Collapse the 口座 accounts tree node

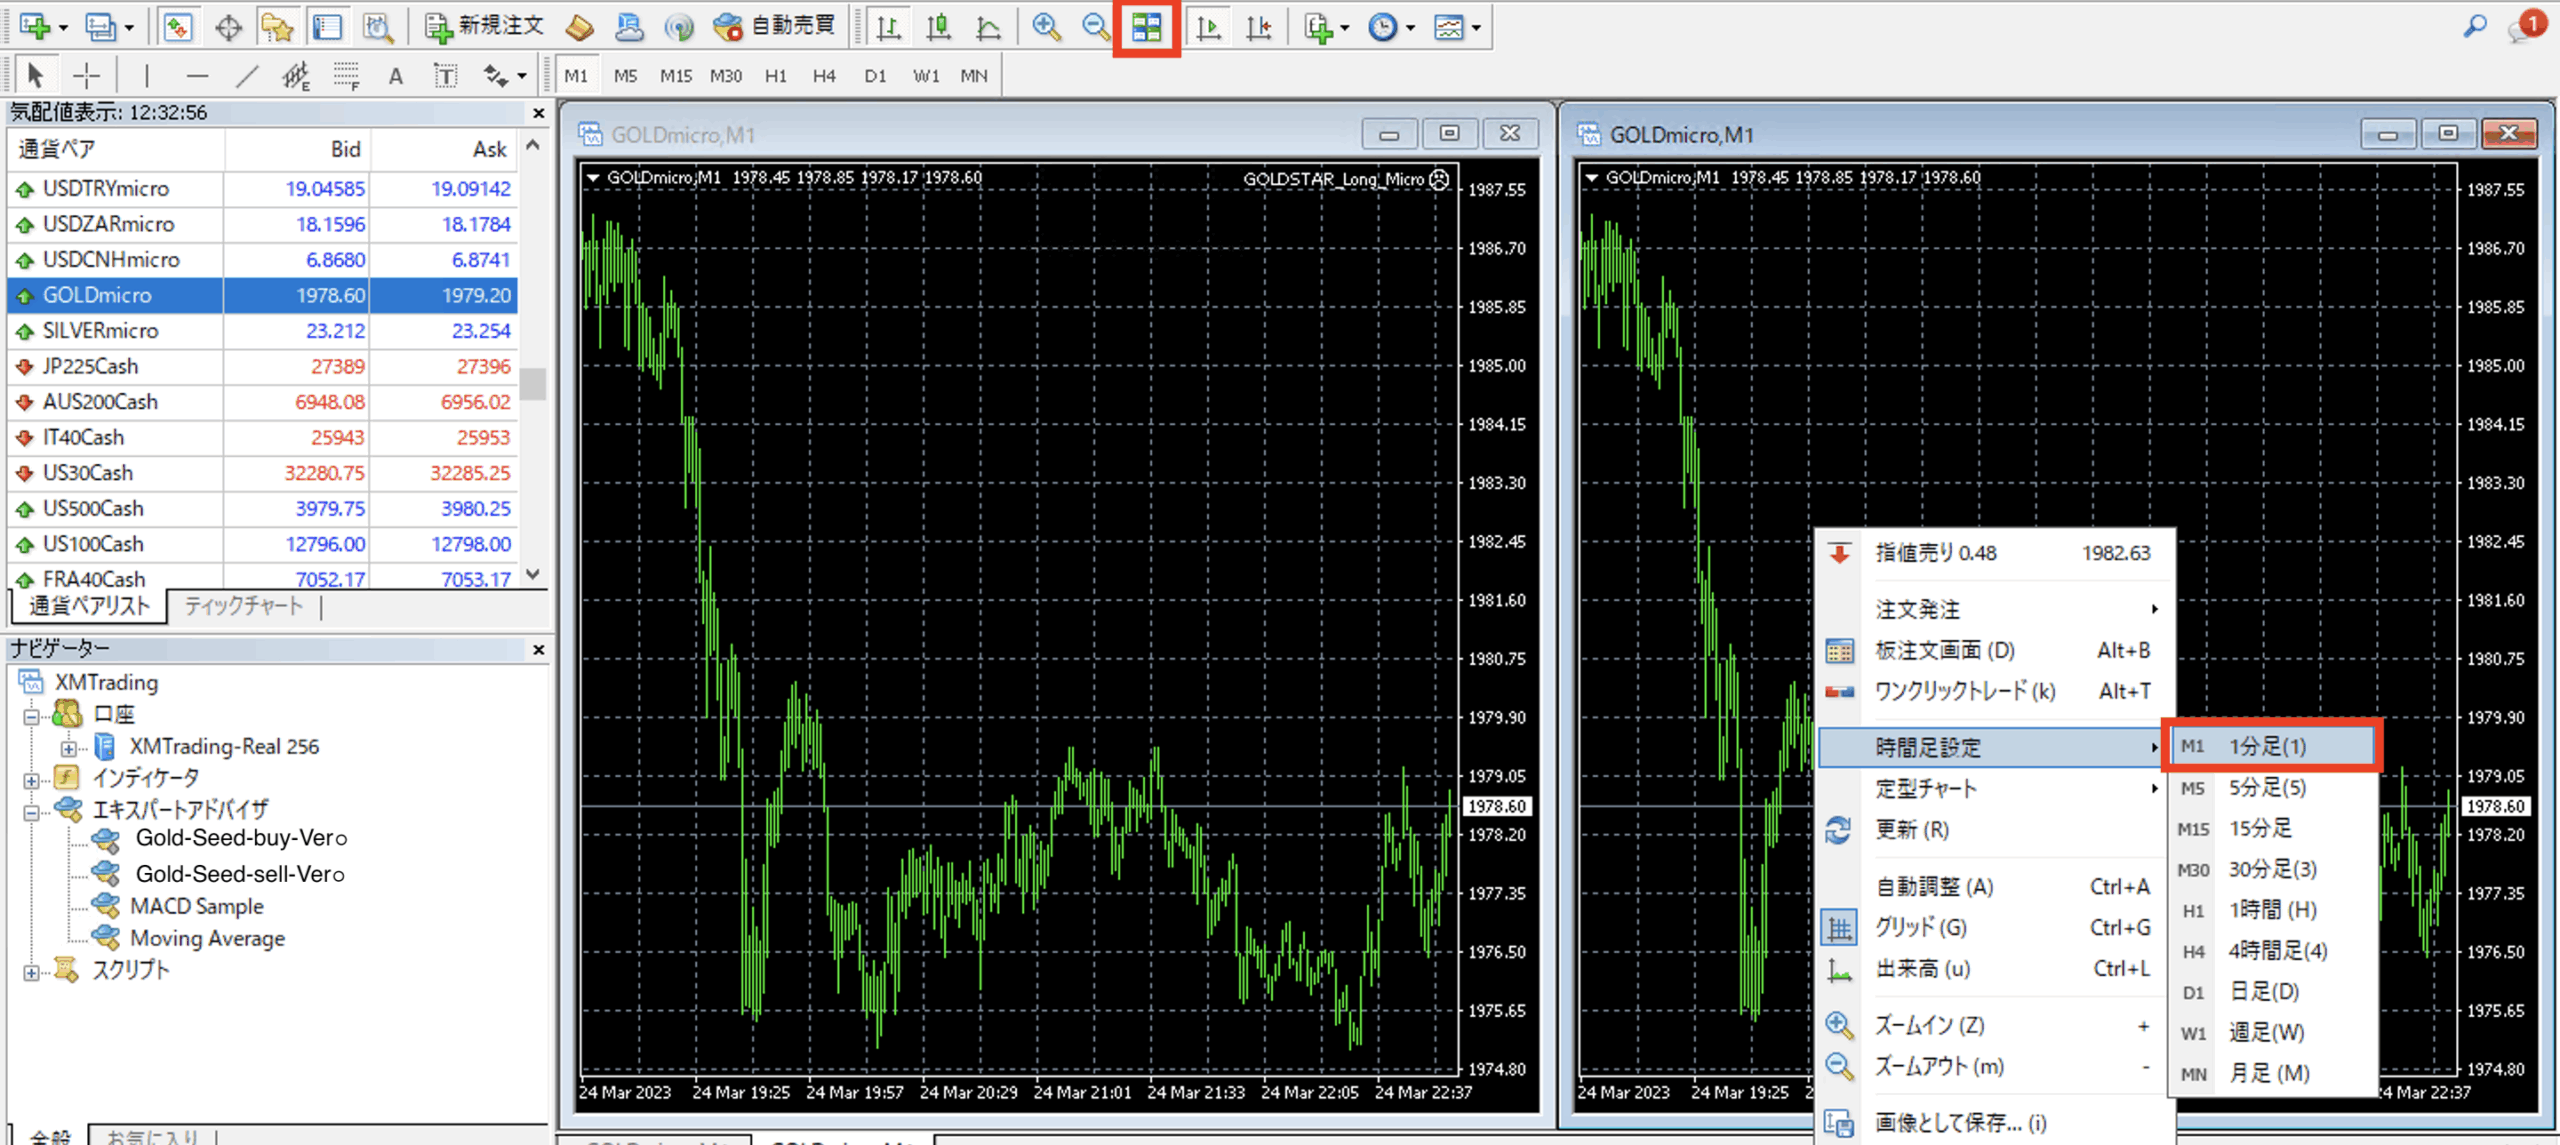(32, 716)
